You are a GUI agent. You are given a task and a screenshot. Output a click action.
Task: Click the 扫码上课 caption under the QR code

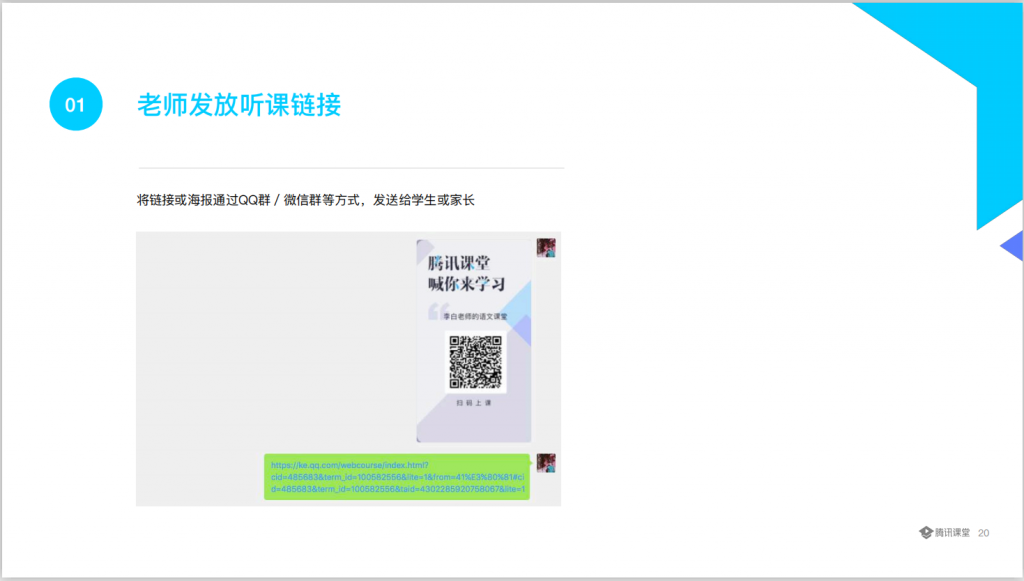[x=474, y=403]
